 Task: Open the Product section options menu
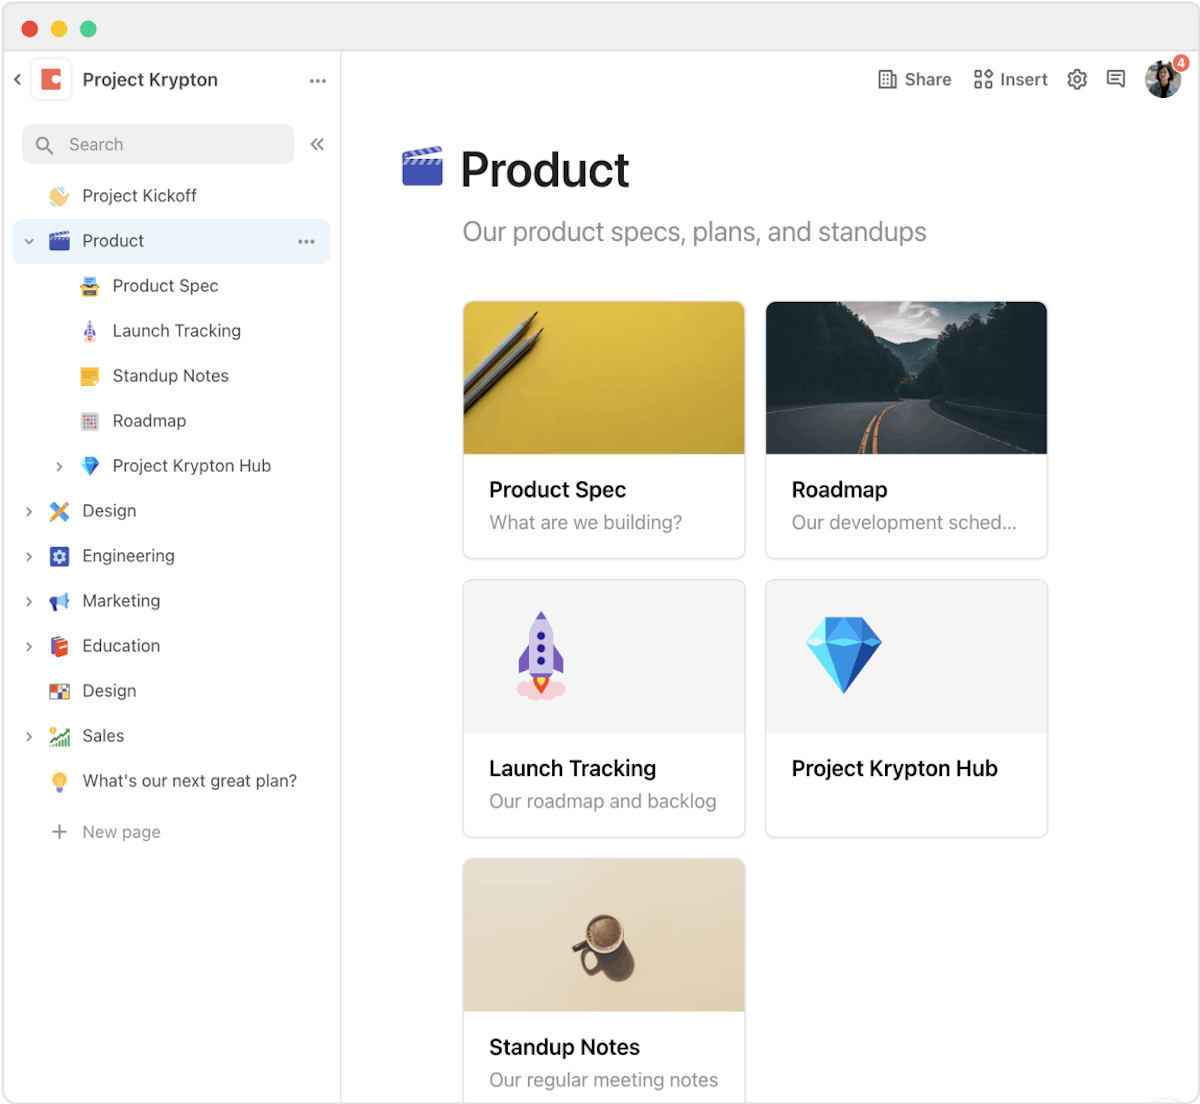[306, 241]
